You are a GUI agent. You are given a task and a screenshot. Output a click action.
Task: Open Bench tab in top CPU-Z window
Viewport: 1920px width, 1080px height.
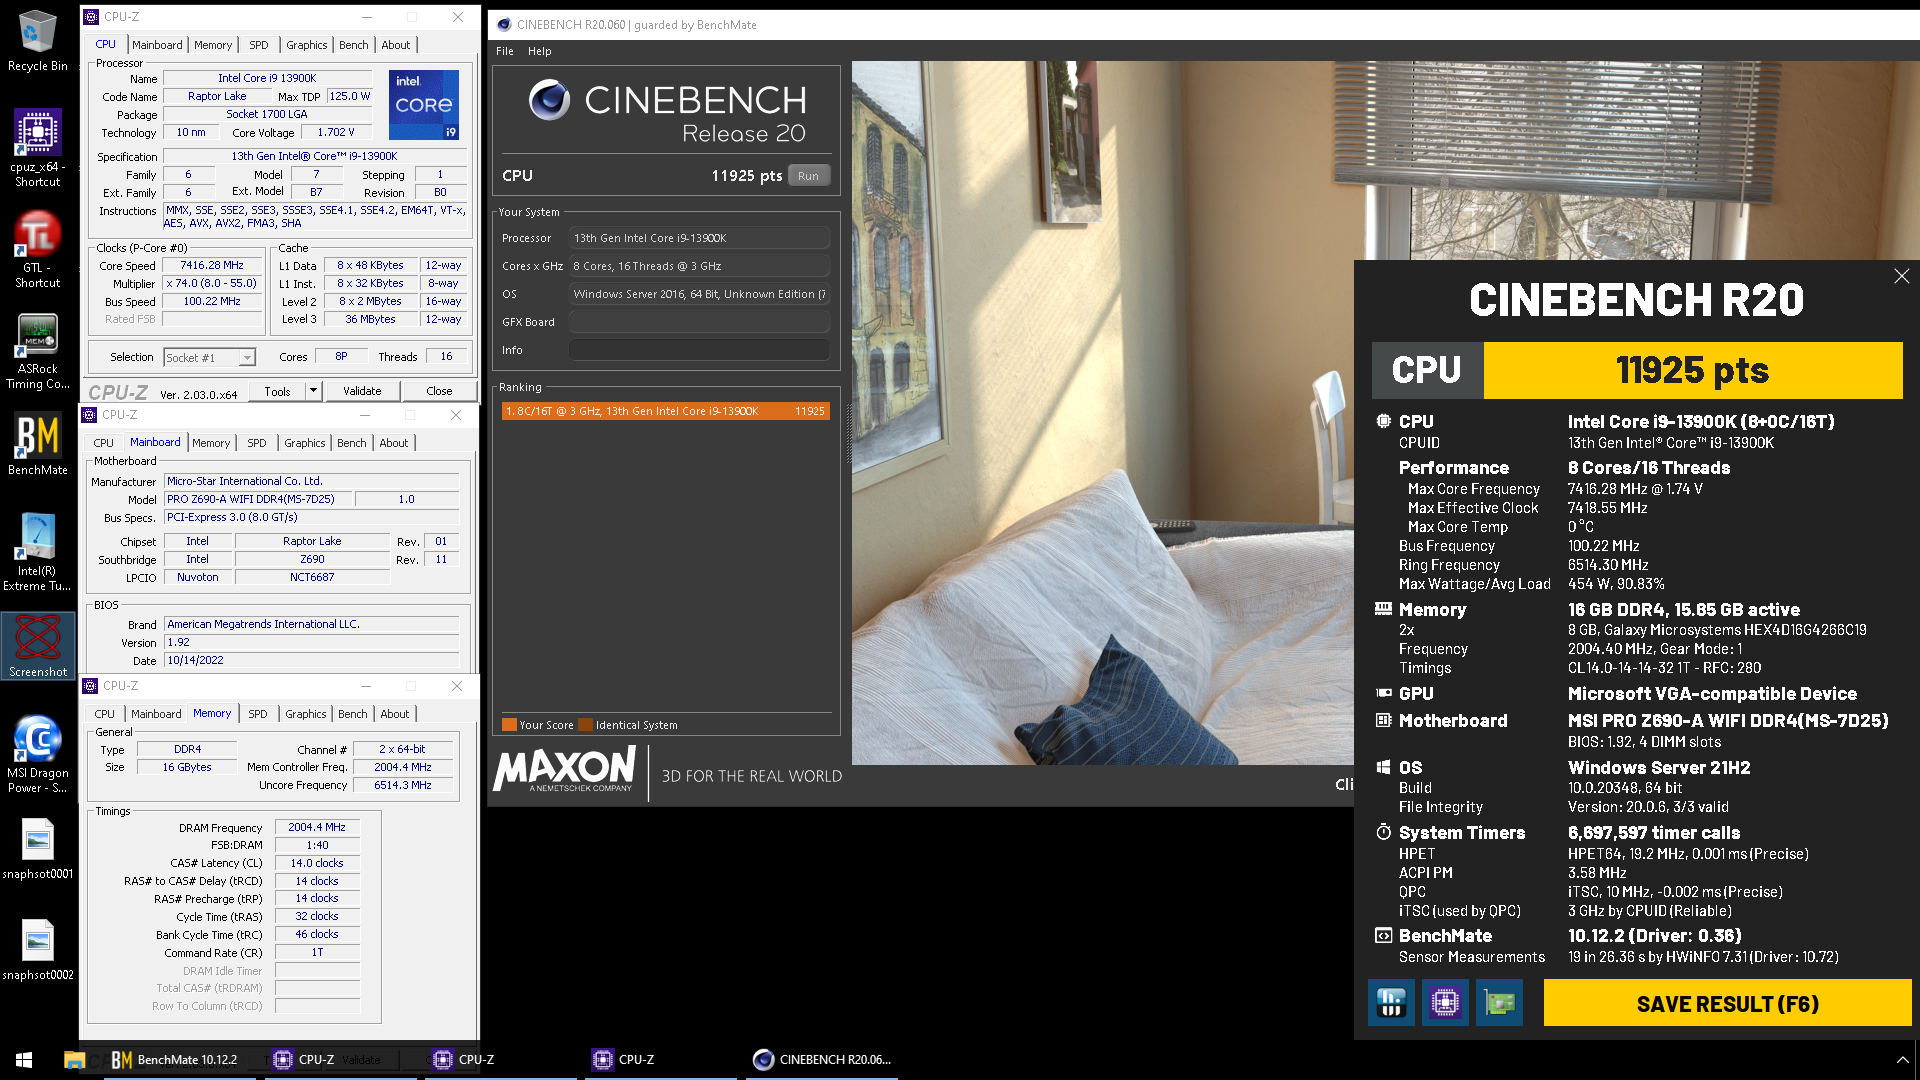click(354, 45)
